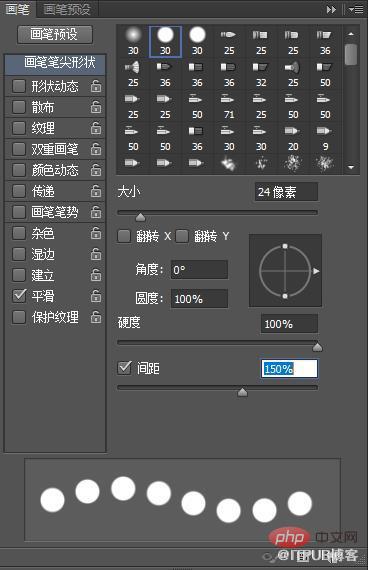The height and width of the screenshot is (570, 368).
Task: Click the lock icon on the 画笔笔势 row
Action: point(96,212)
